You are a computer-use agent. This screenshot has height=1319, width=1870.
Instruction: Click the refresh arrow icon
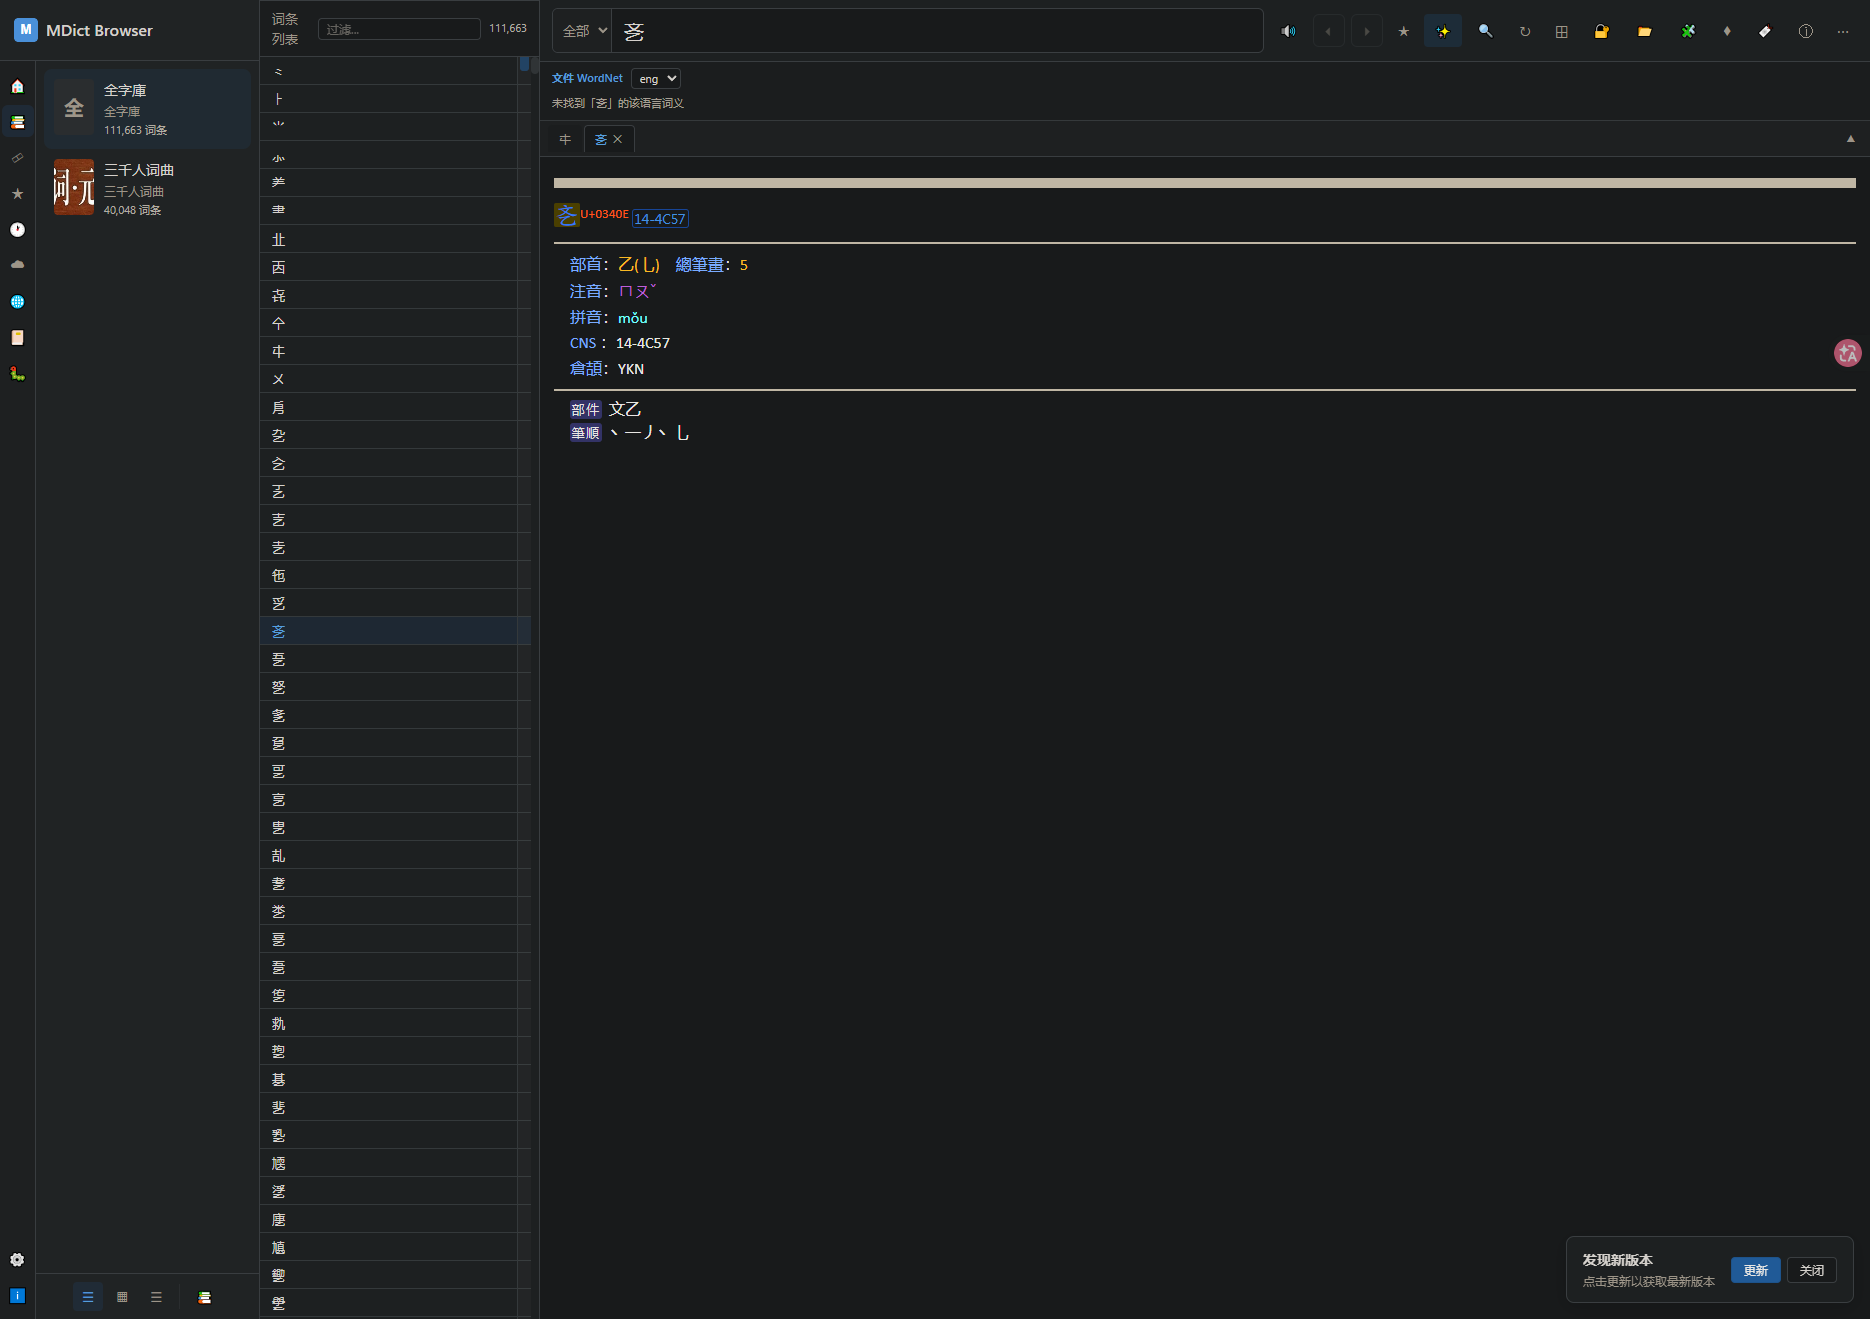[x=1524, y=31]
